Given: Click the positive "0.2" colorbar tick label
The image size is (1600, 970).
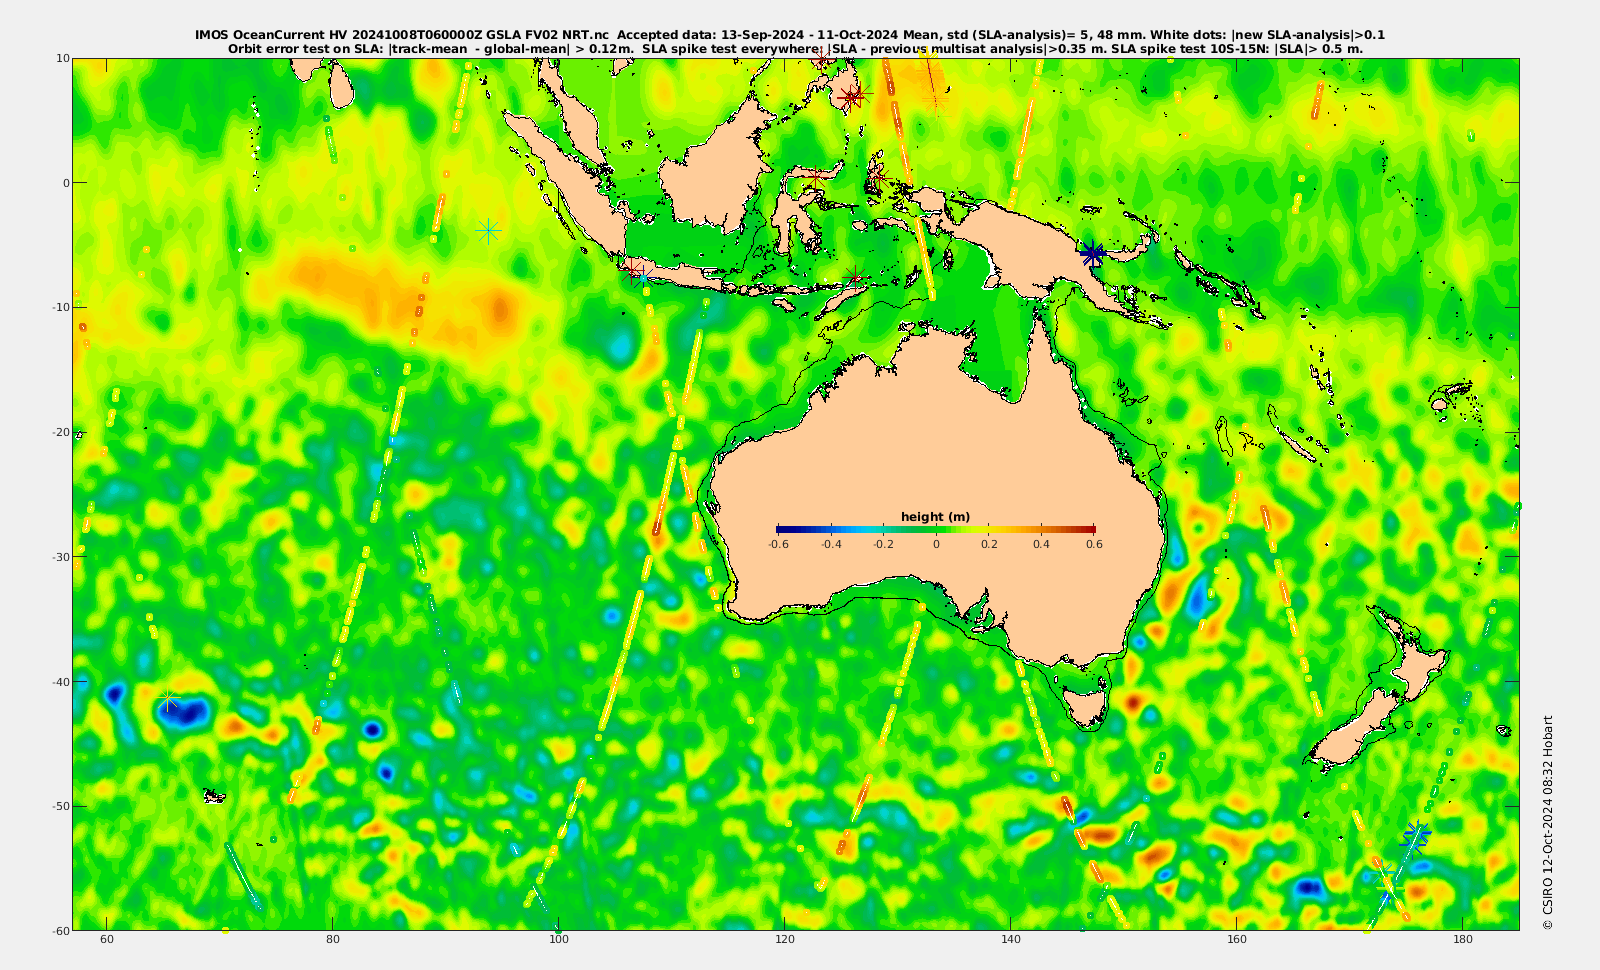Looking at the screenshot, I should (x=989, y=544).
